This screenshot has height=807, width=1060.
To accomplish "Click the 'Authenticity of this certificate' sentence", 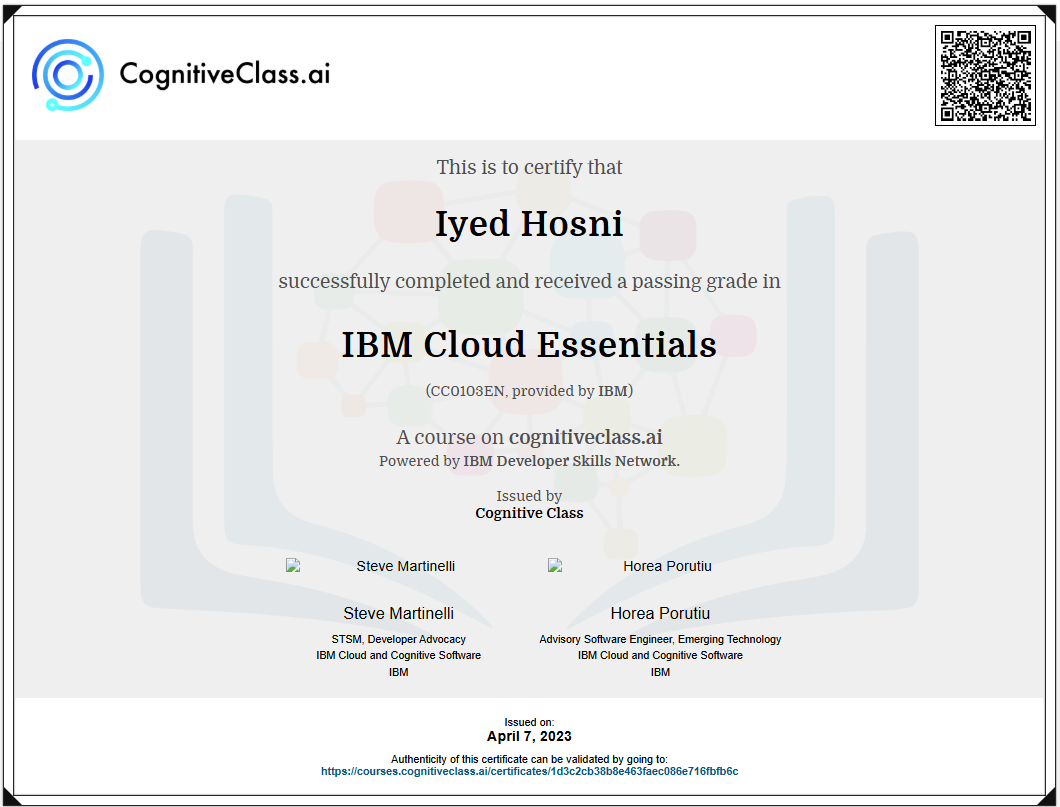I will pyautogui.click(x=529, y=759).
